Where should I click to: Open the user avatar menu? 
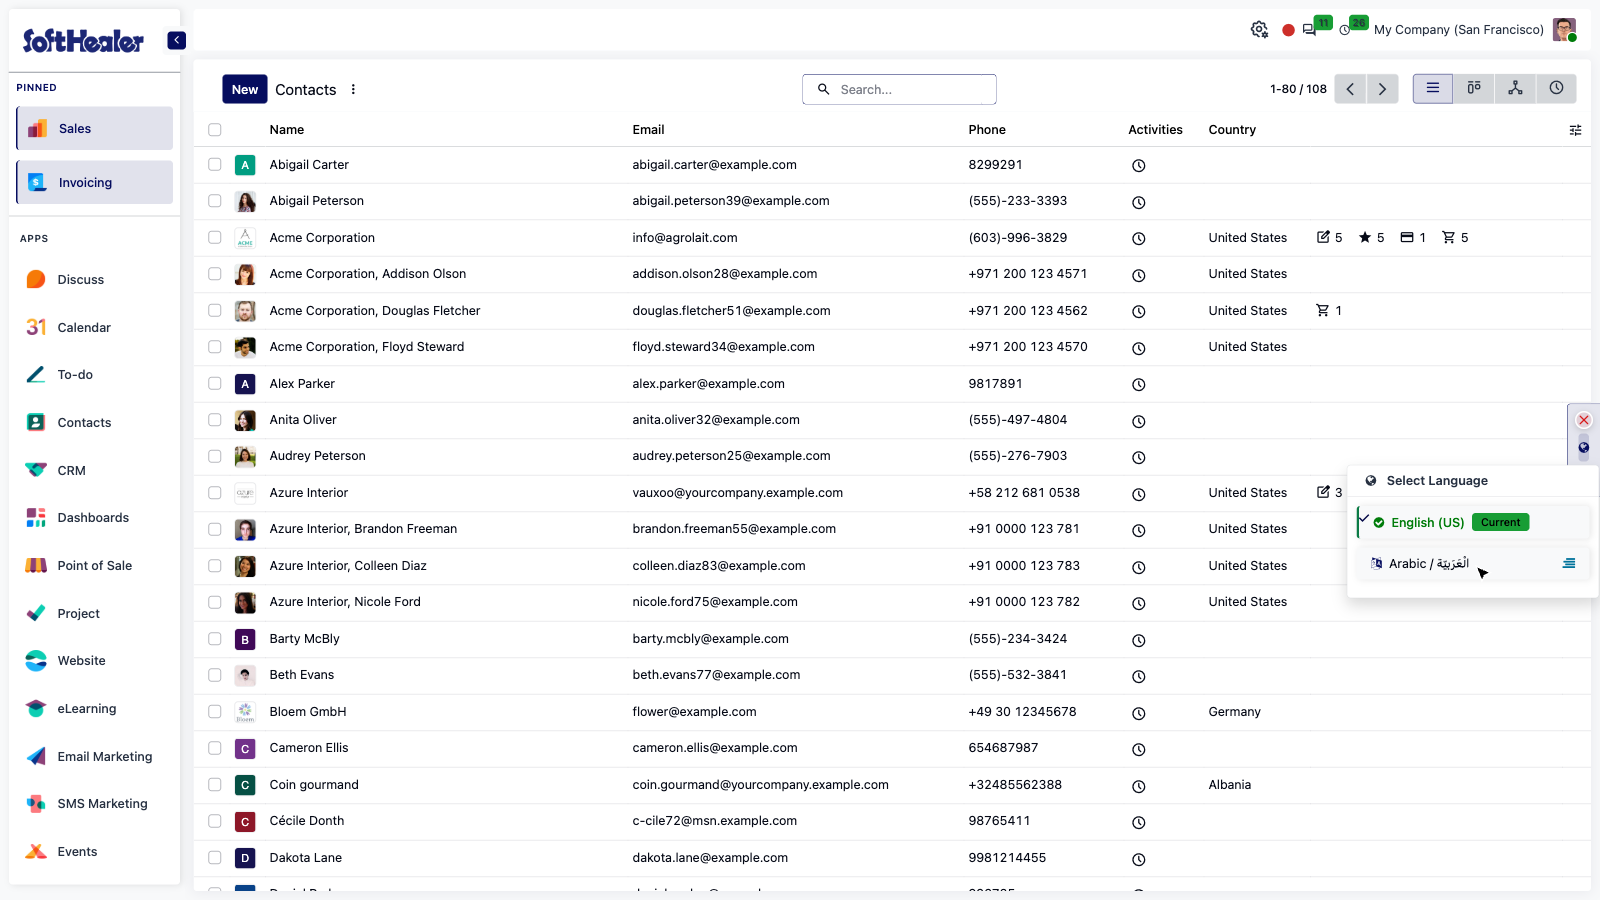tap(1564, 30)
